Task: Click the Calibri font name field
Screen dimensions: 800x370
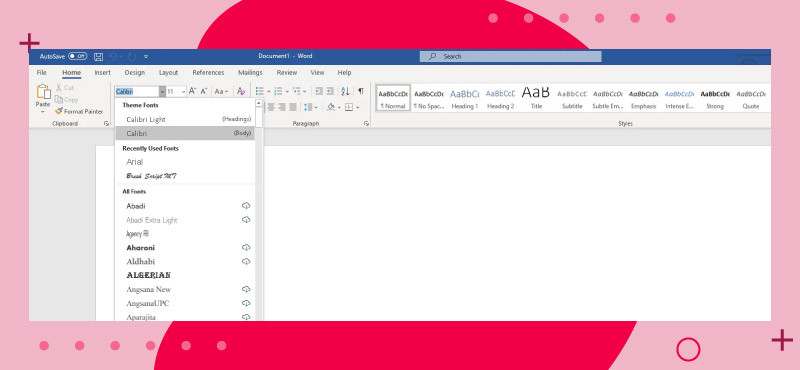Action: pyautogui.click(x=137, y=91)
